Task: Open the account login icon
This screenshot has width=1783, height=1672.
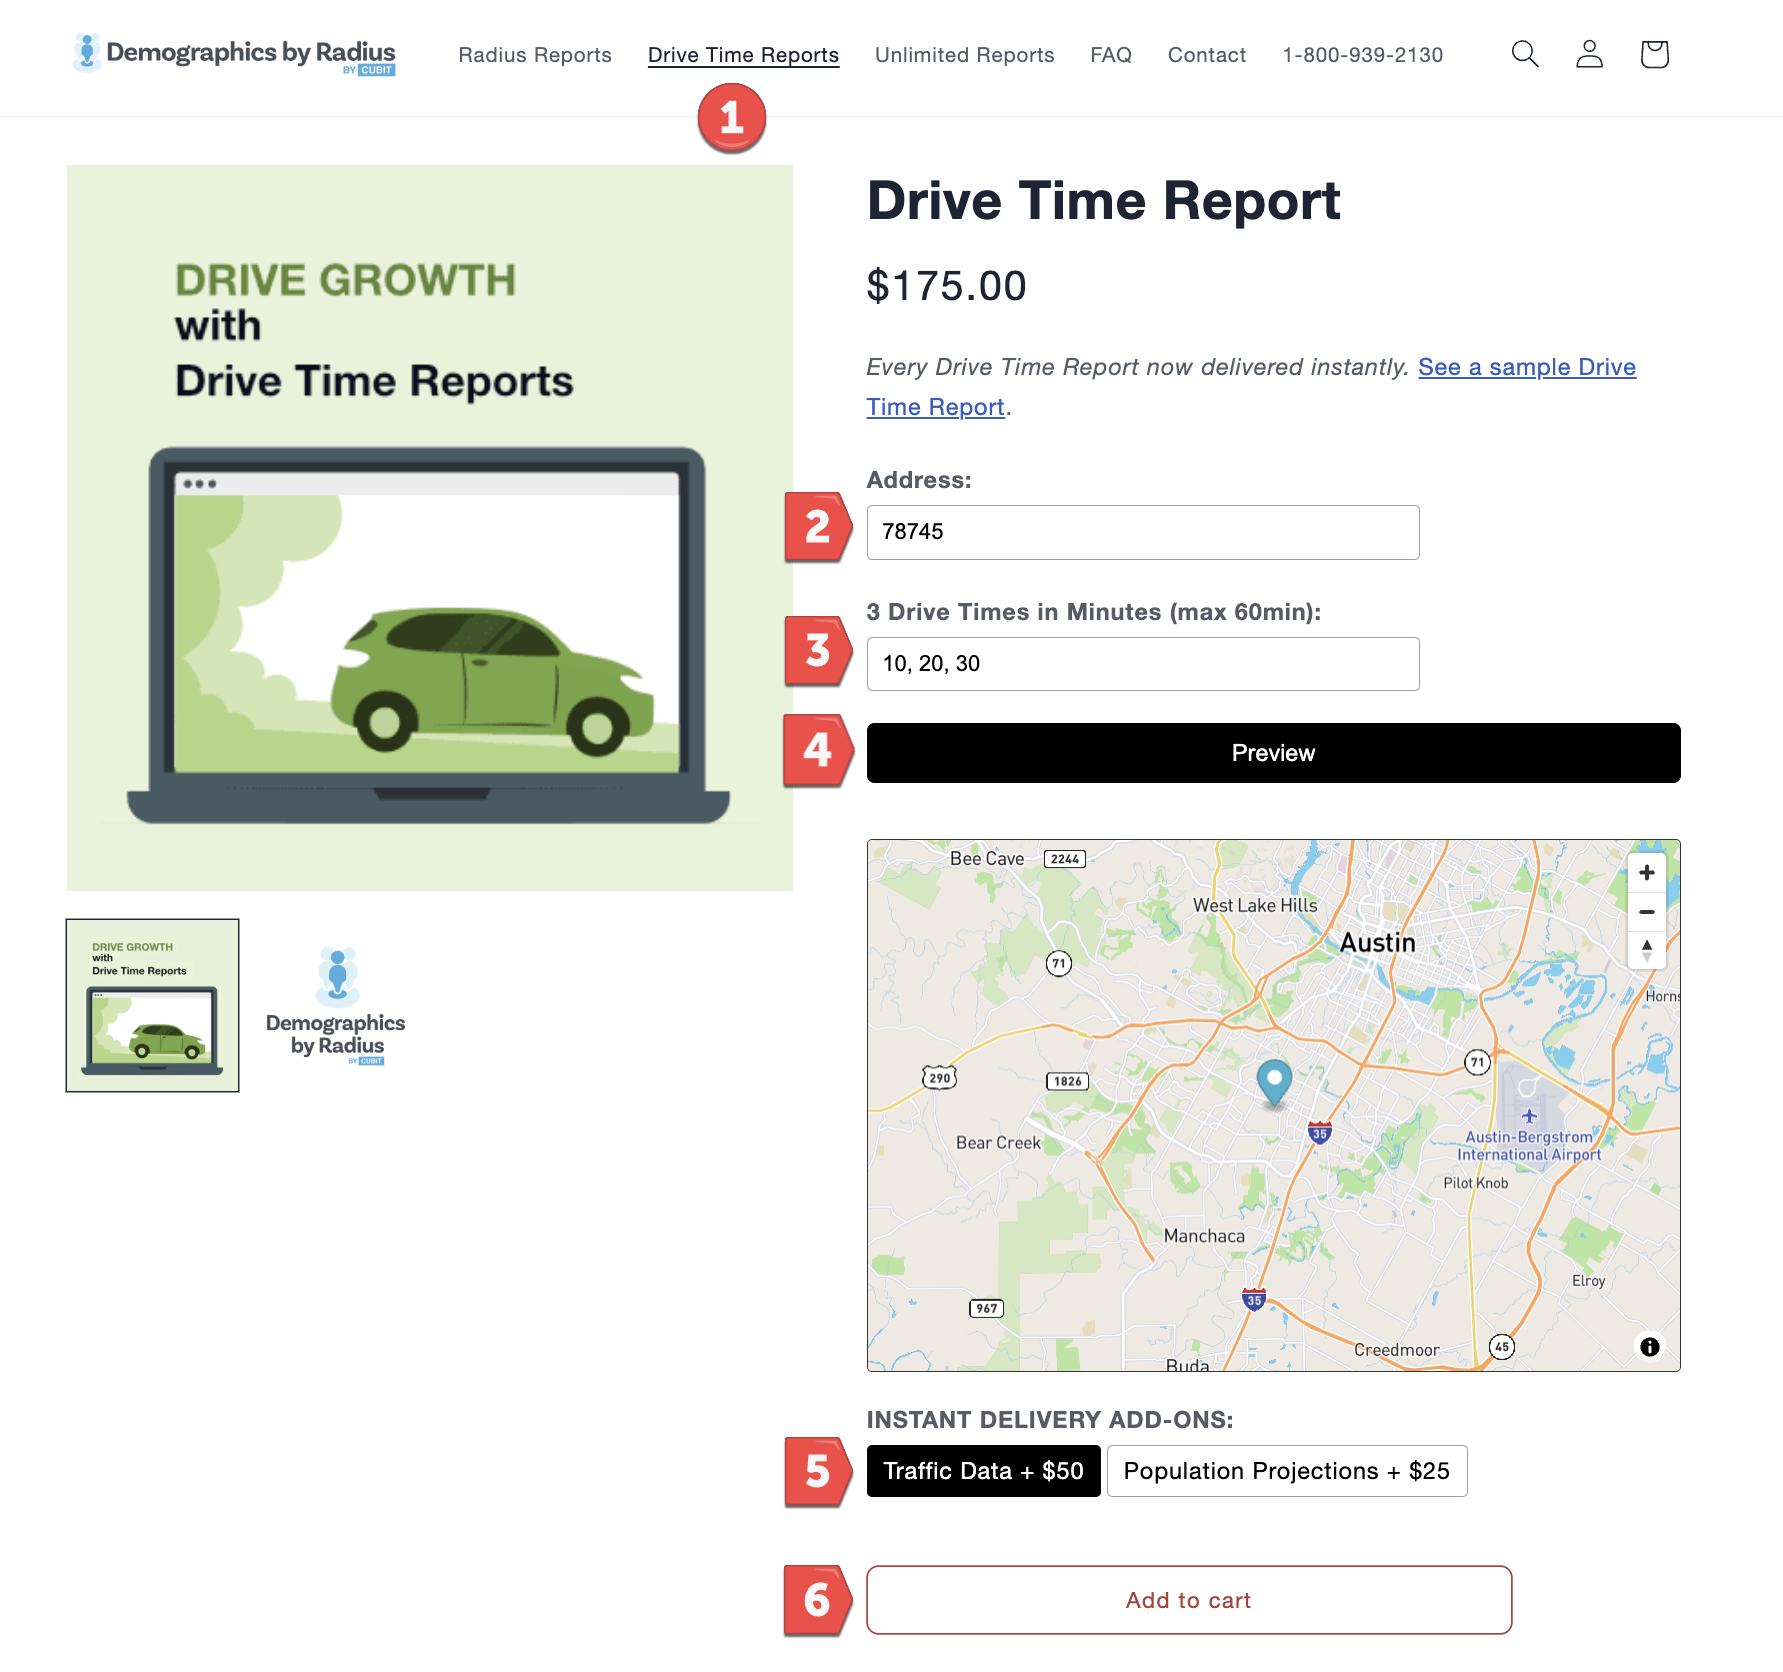Action: coord(1589,54)
